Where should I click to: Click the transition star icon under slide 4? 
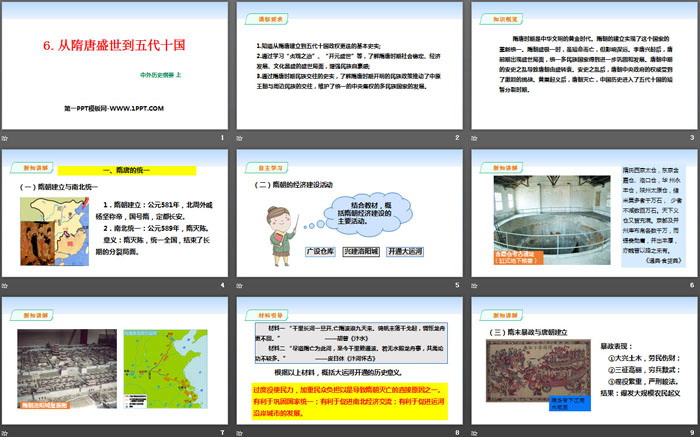(x=5, y=286)
